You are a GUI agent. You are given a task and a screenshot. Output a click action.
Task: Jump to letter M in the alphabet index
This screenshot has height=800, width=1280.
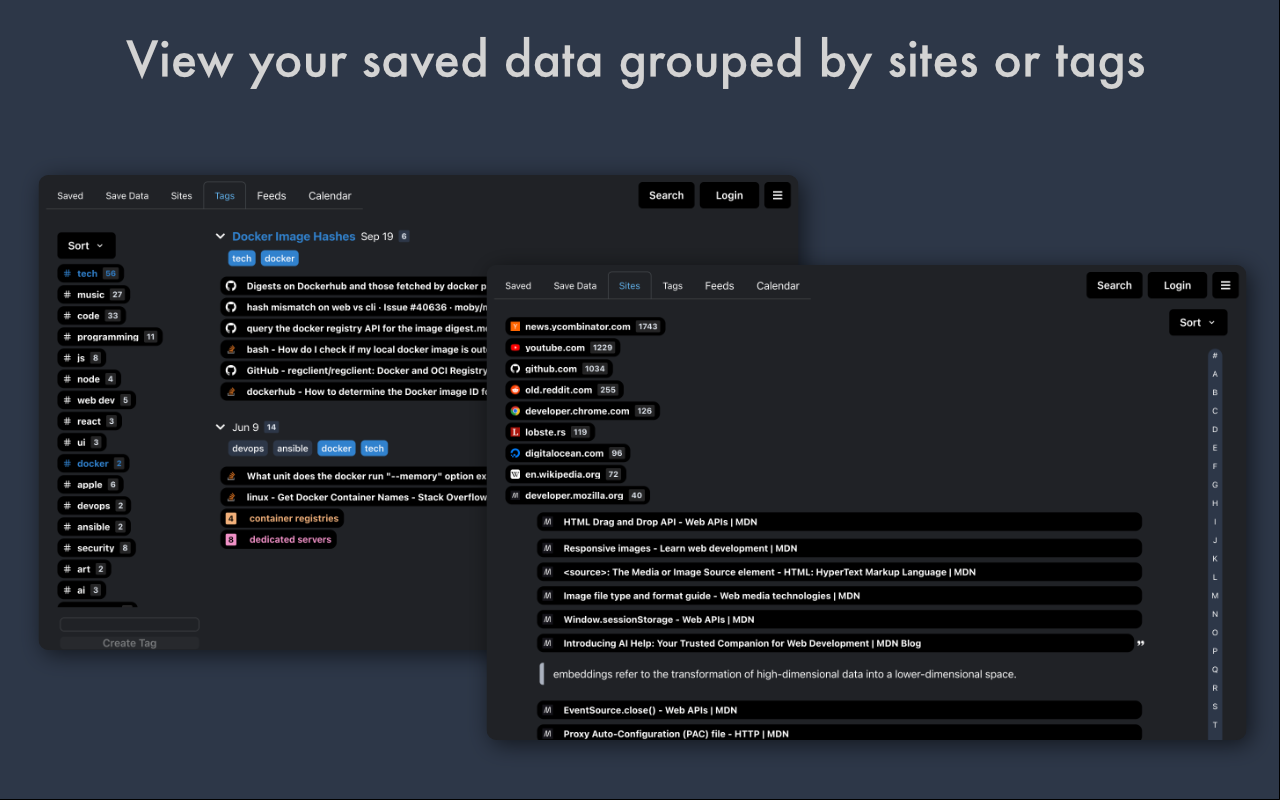click(1215, 596)
